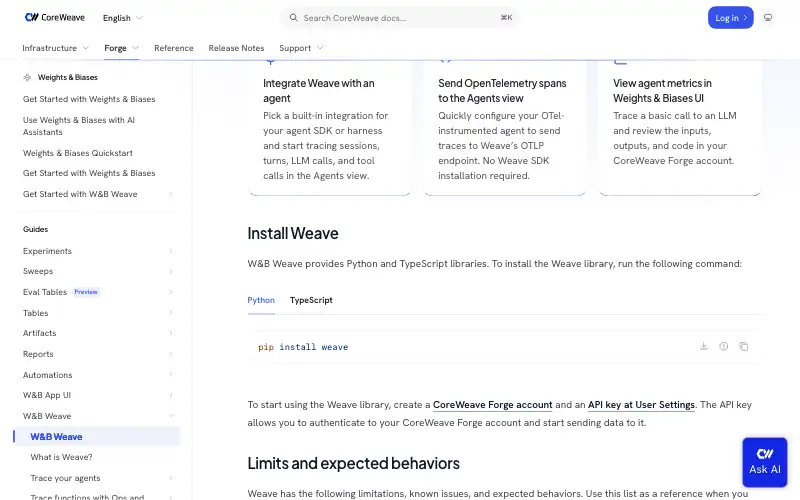The height and width of the screenshot is (500, 800).
Task: Open Weights & Biases Quickstart page
Action: [x=78, y=153]
